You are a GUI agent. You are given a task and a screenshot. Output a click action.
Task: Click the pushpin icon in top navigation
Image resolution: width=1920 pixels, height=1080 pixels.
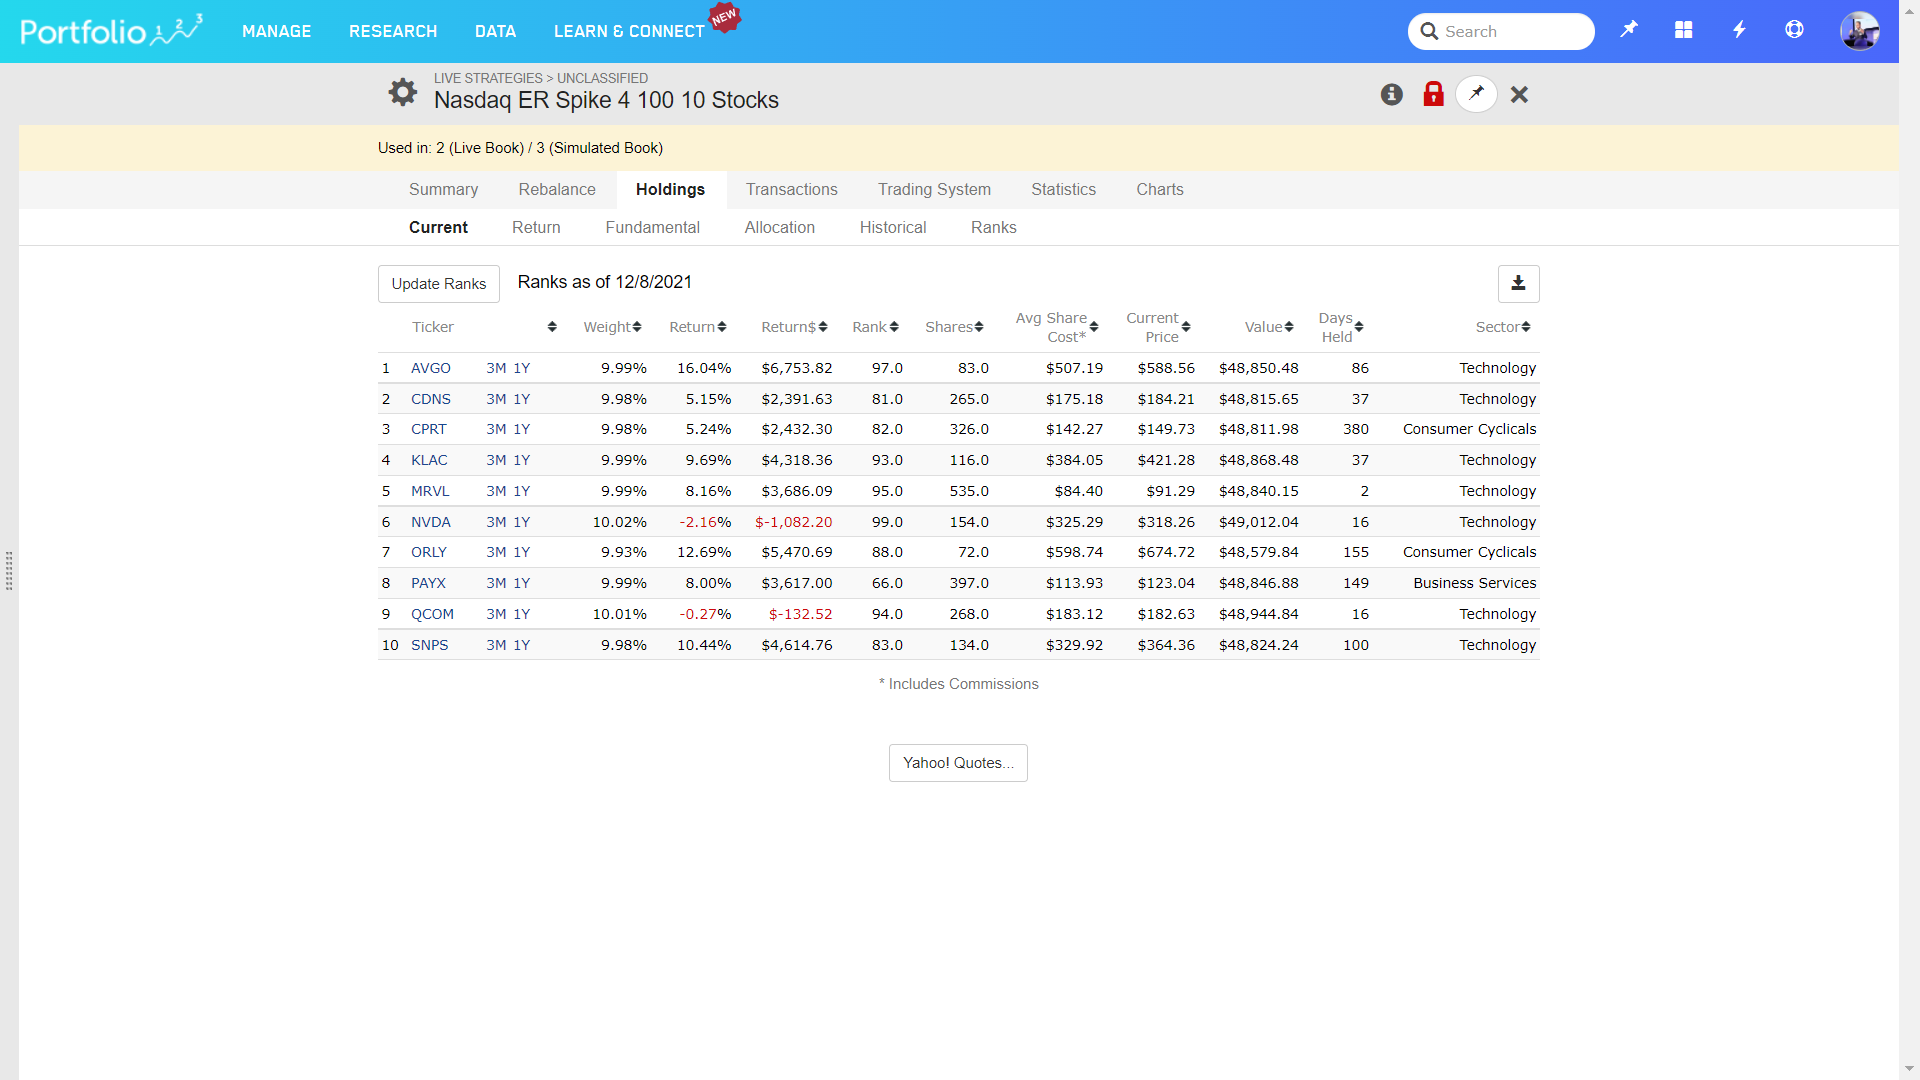(x=1629, y=30)
